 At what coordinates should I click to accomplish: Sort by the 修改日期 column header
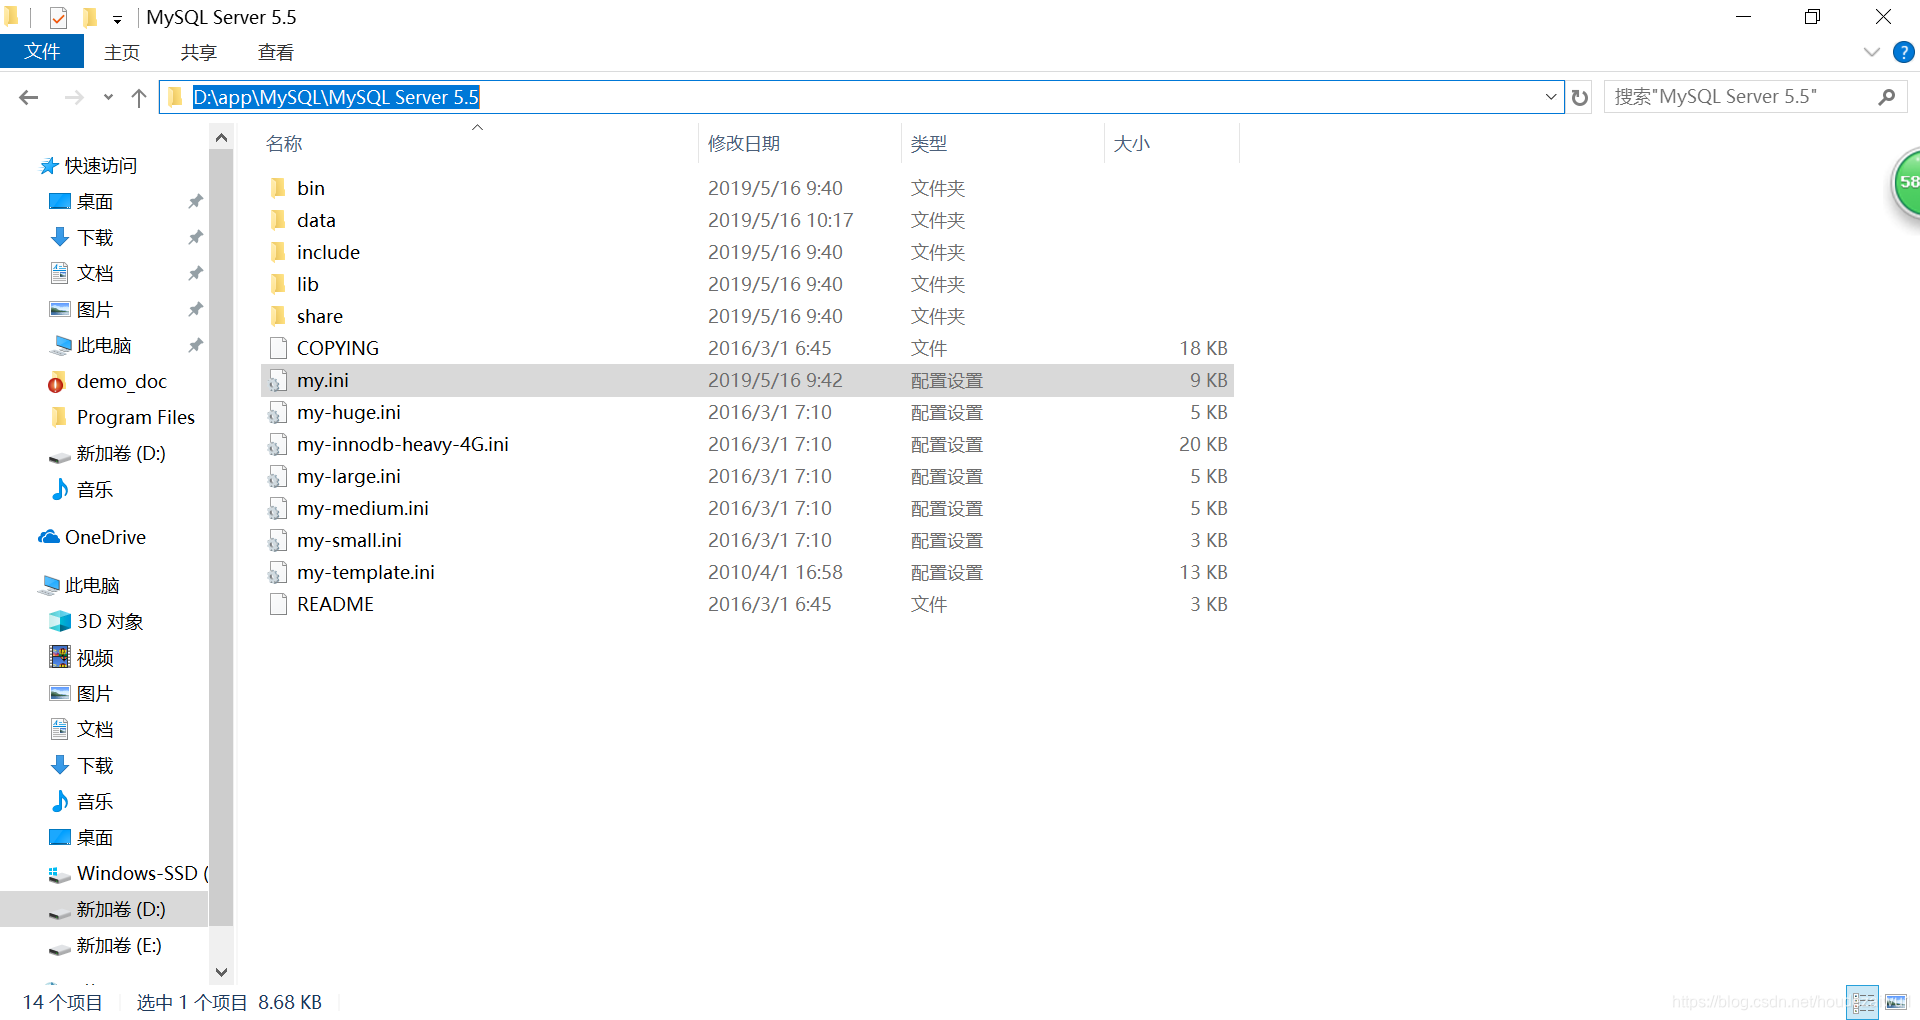click(x=744, y=144)
